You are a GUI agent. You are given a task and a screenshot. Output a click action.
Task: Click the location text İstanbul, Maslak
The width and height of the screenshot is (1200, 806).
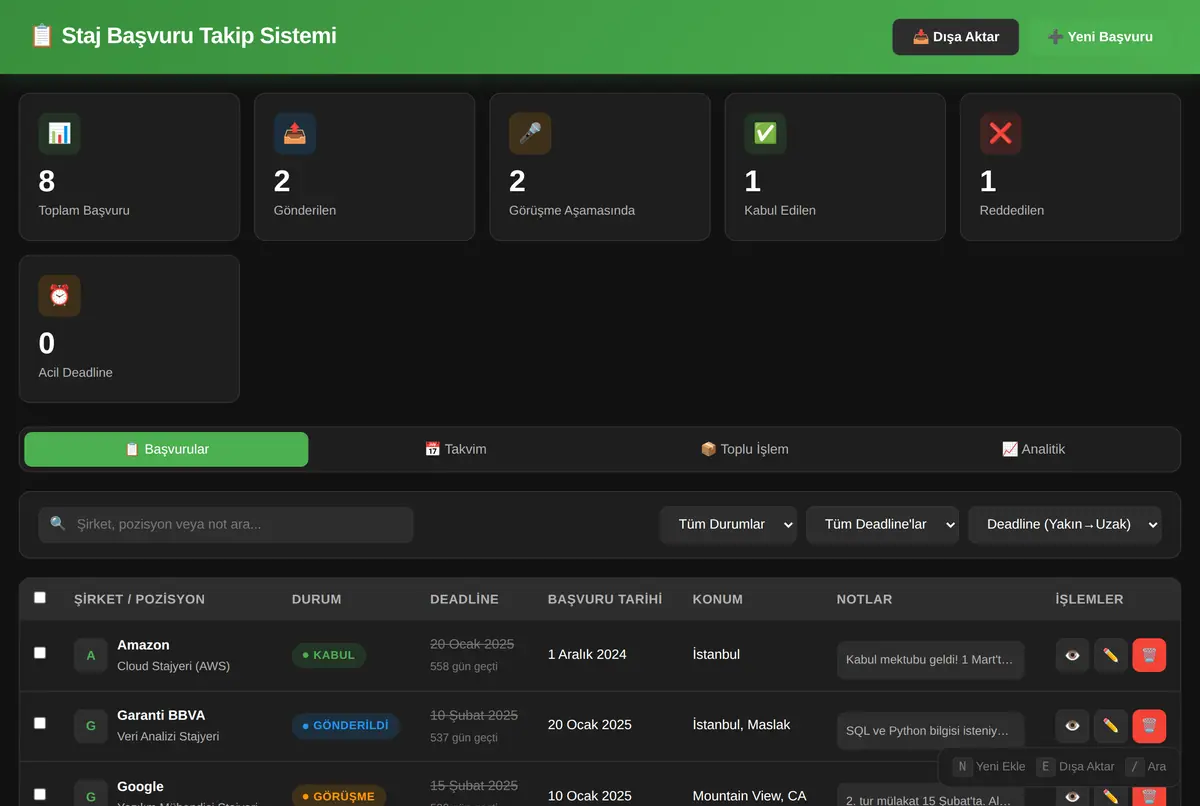pos(741,725)
